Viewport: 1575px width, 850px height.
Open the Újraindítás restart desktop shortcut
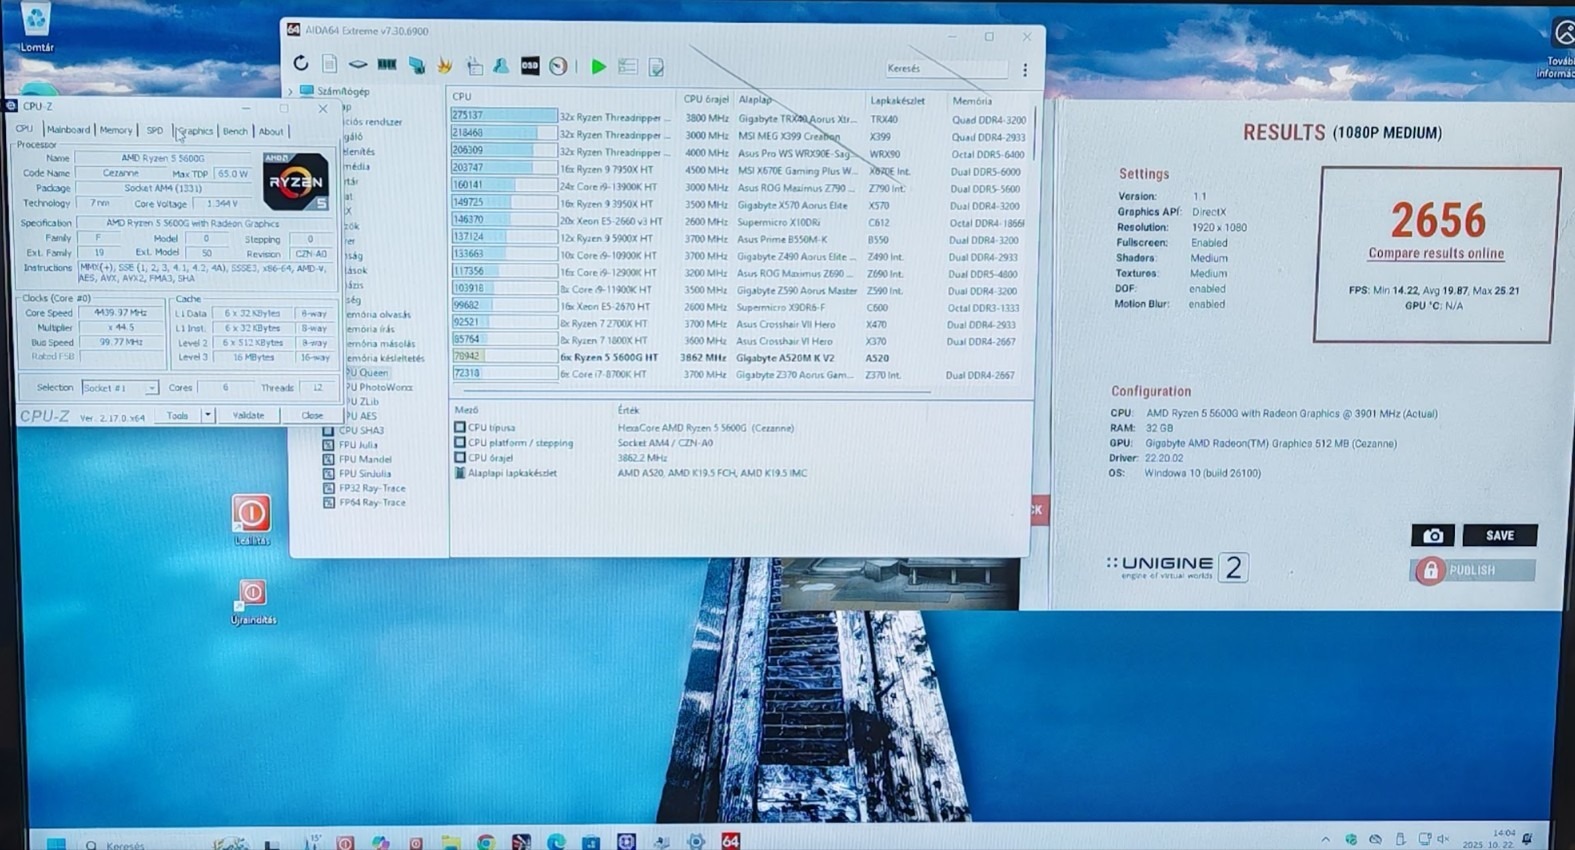tap(252, 602)
